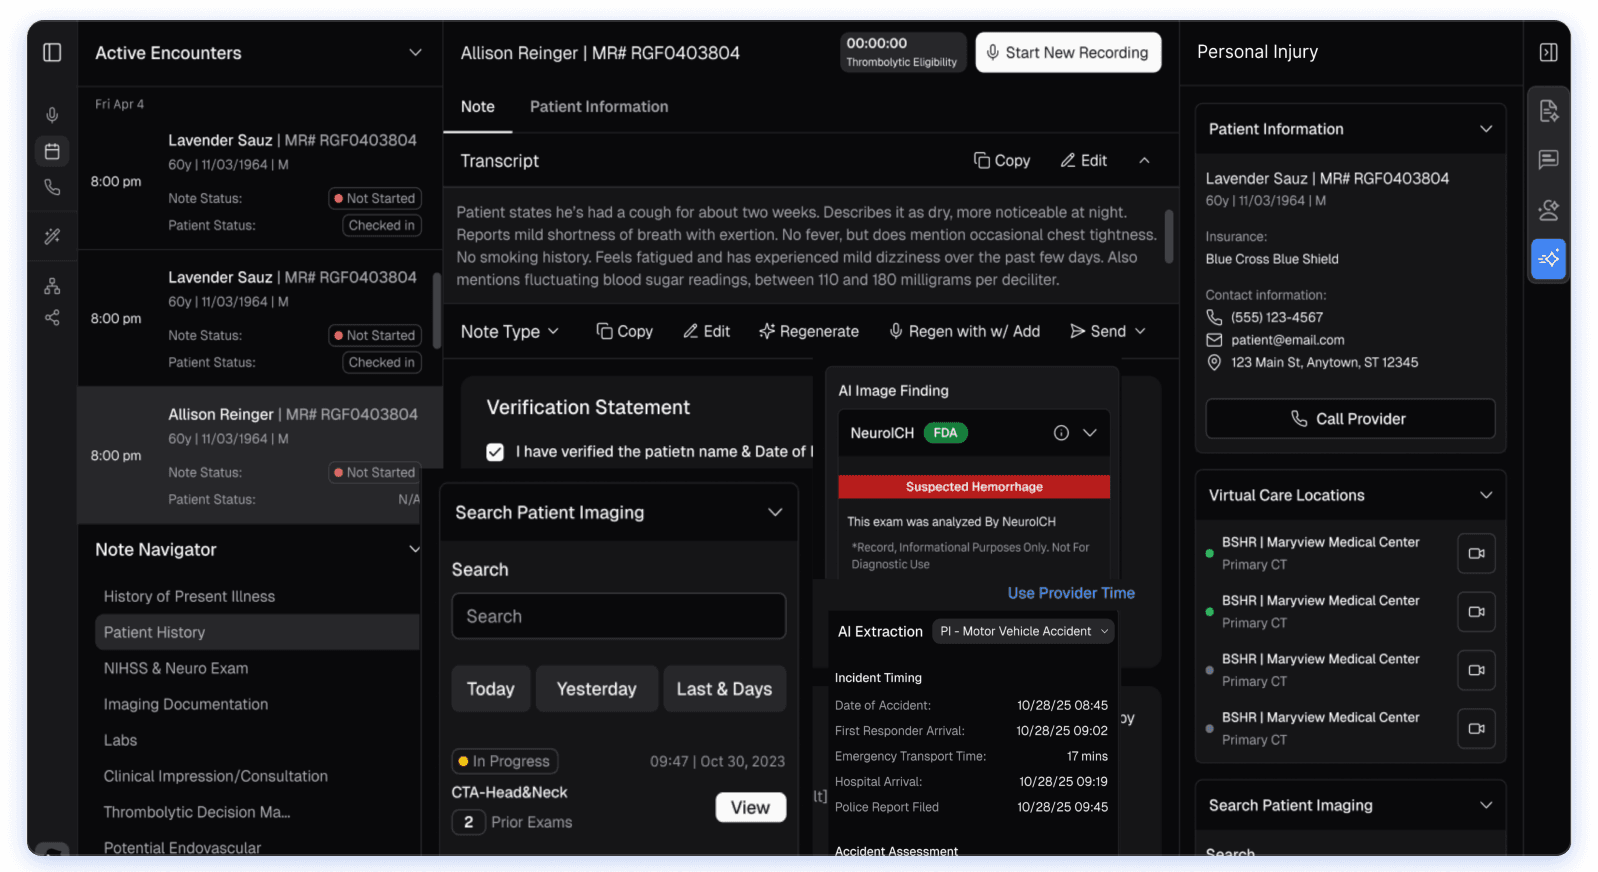
Task: Uncheck the verified patient name checkbox
Action: click(x=495, y=452)
